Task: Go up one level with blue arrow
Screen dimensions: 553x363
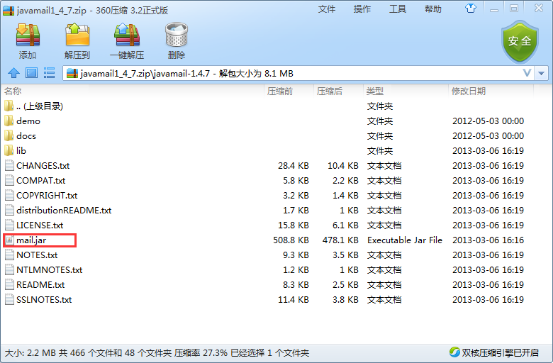Action: click(14, 73)
